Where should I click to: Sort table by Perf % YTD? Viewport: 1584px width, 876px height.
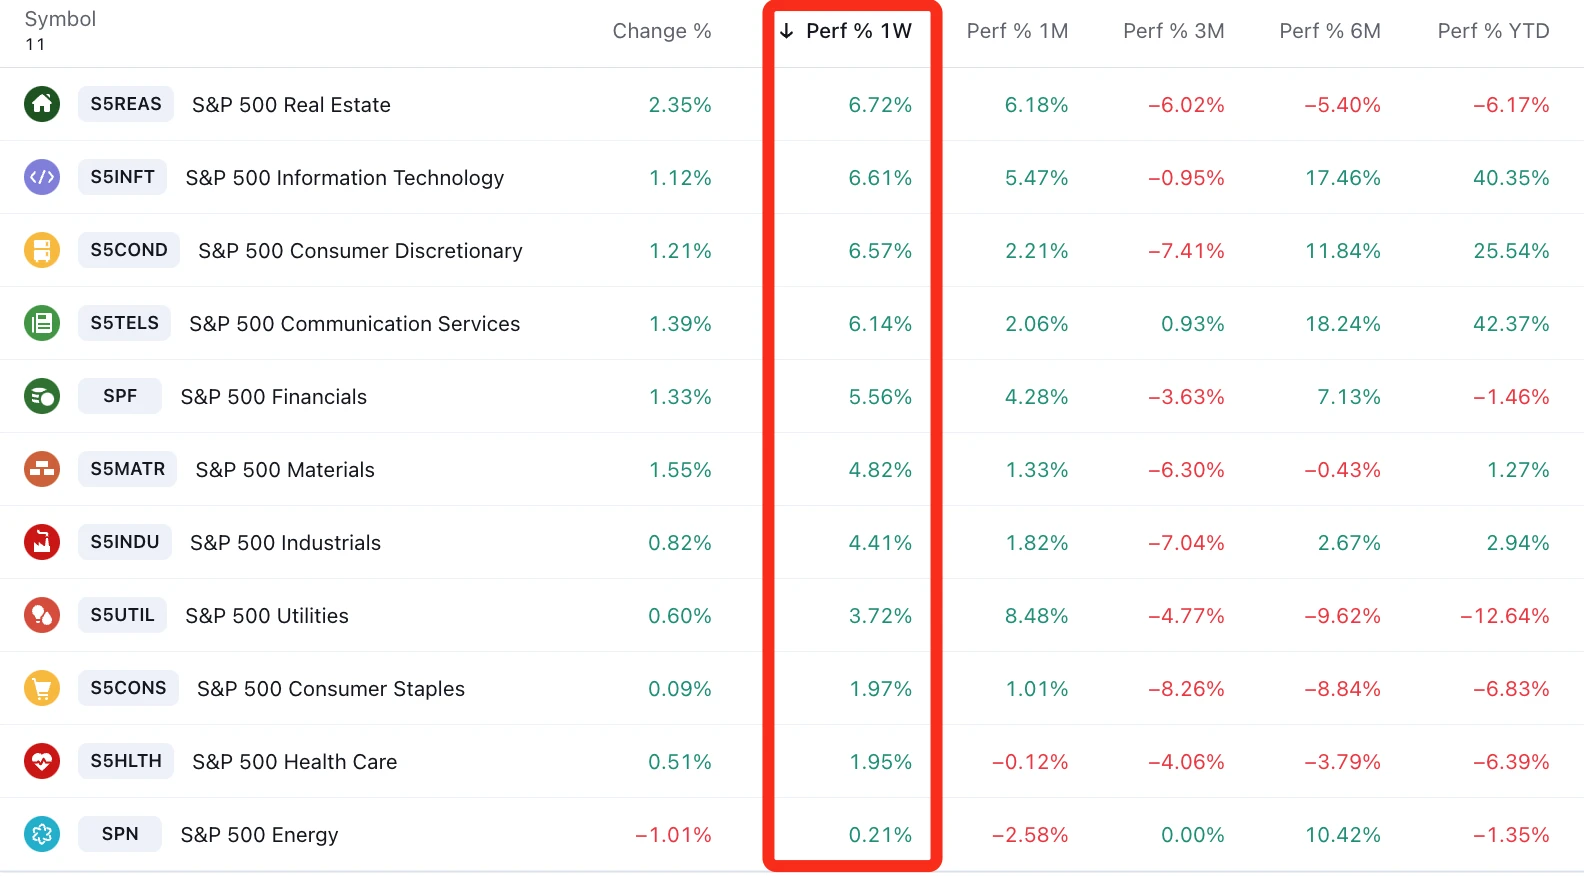pyautogui.click(x=1493, y=31)
